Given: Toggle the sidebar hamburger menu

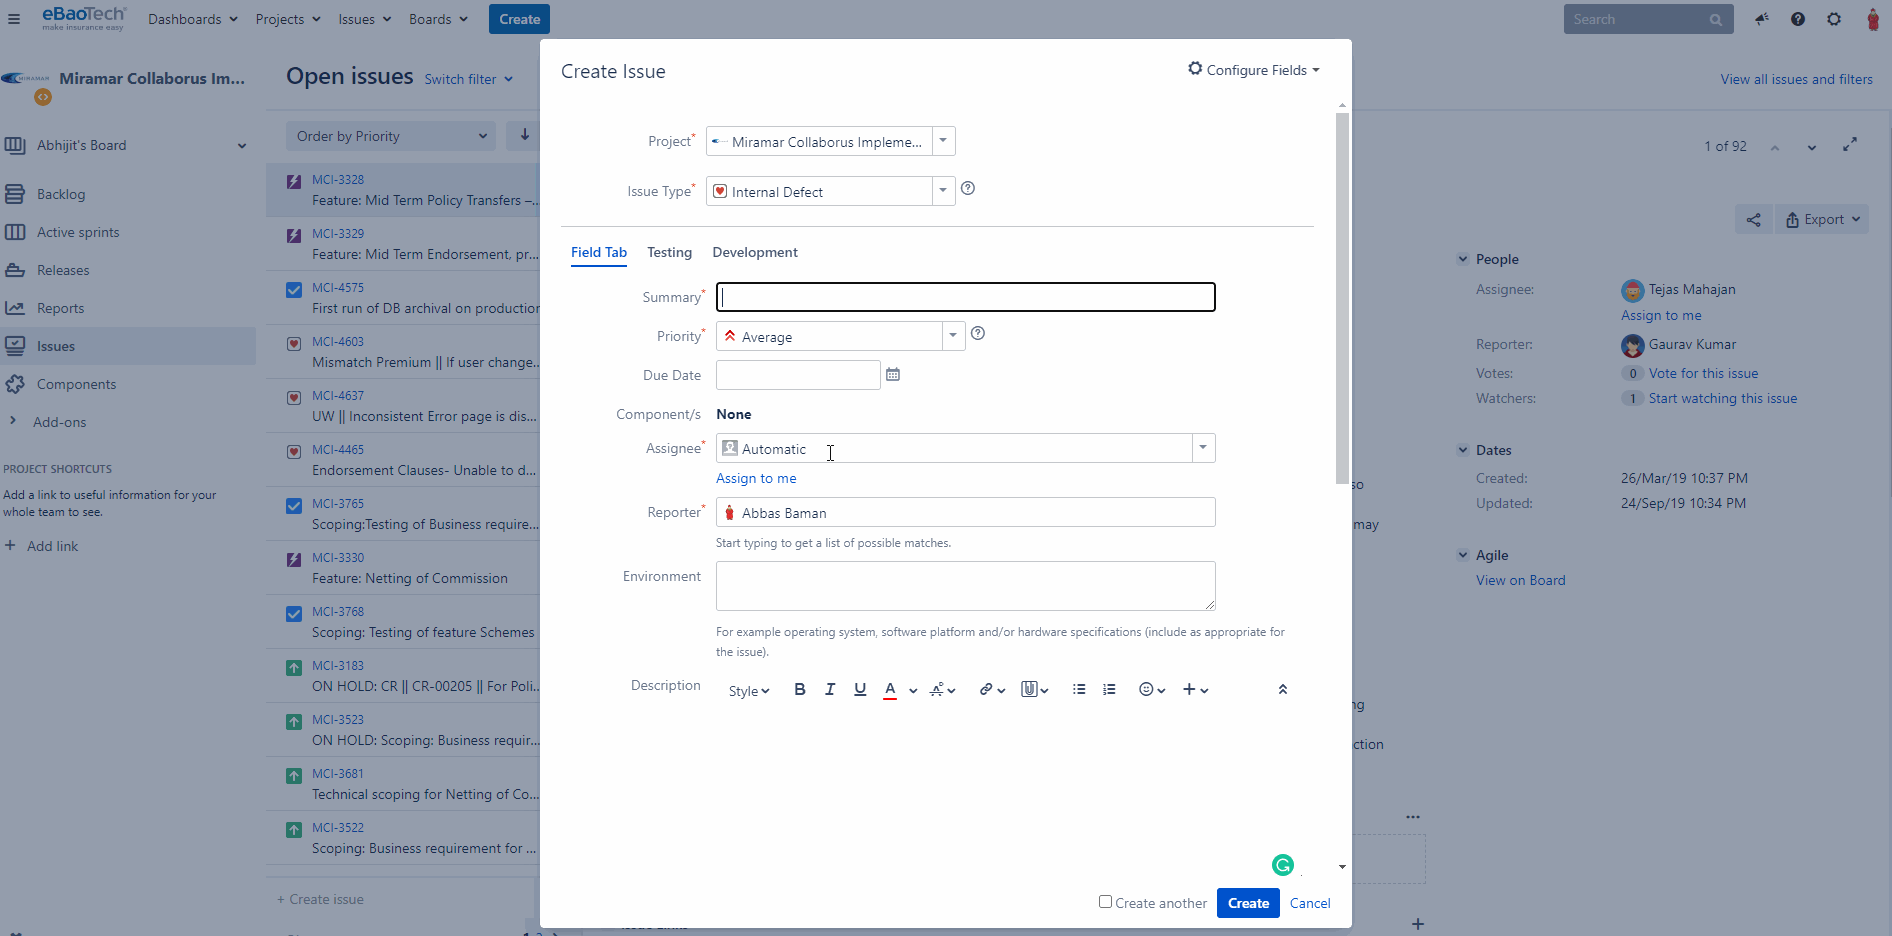Looking at the screenshot, I should pos(14,19).
